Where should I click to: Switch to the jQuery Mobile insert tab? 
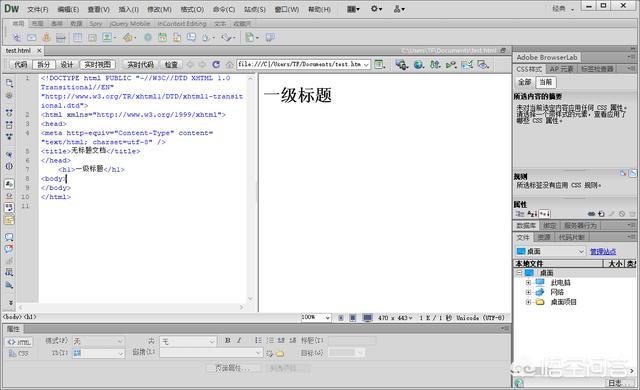[x=130, y=24]
